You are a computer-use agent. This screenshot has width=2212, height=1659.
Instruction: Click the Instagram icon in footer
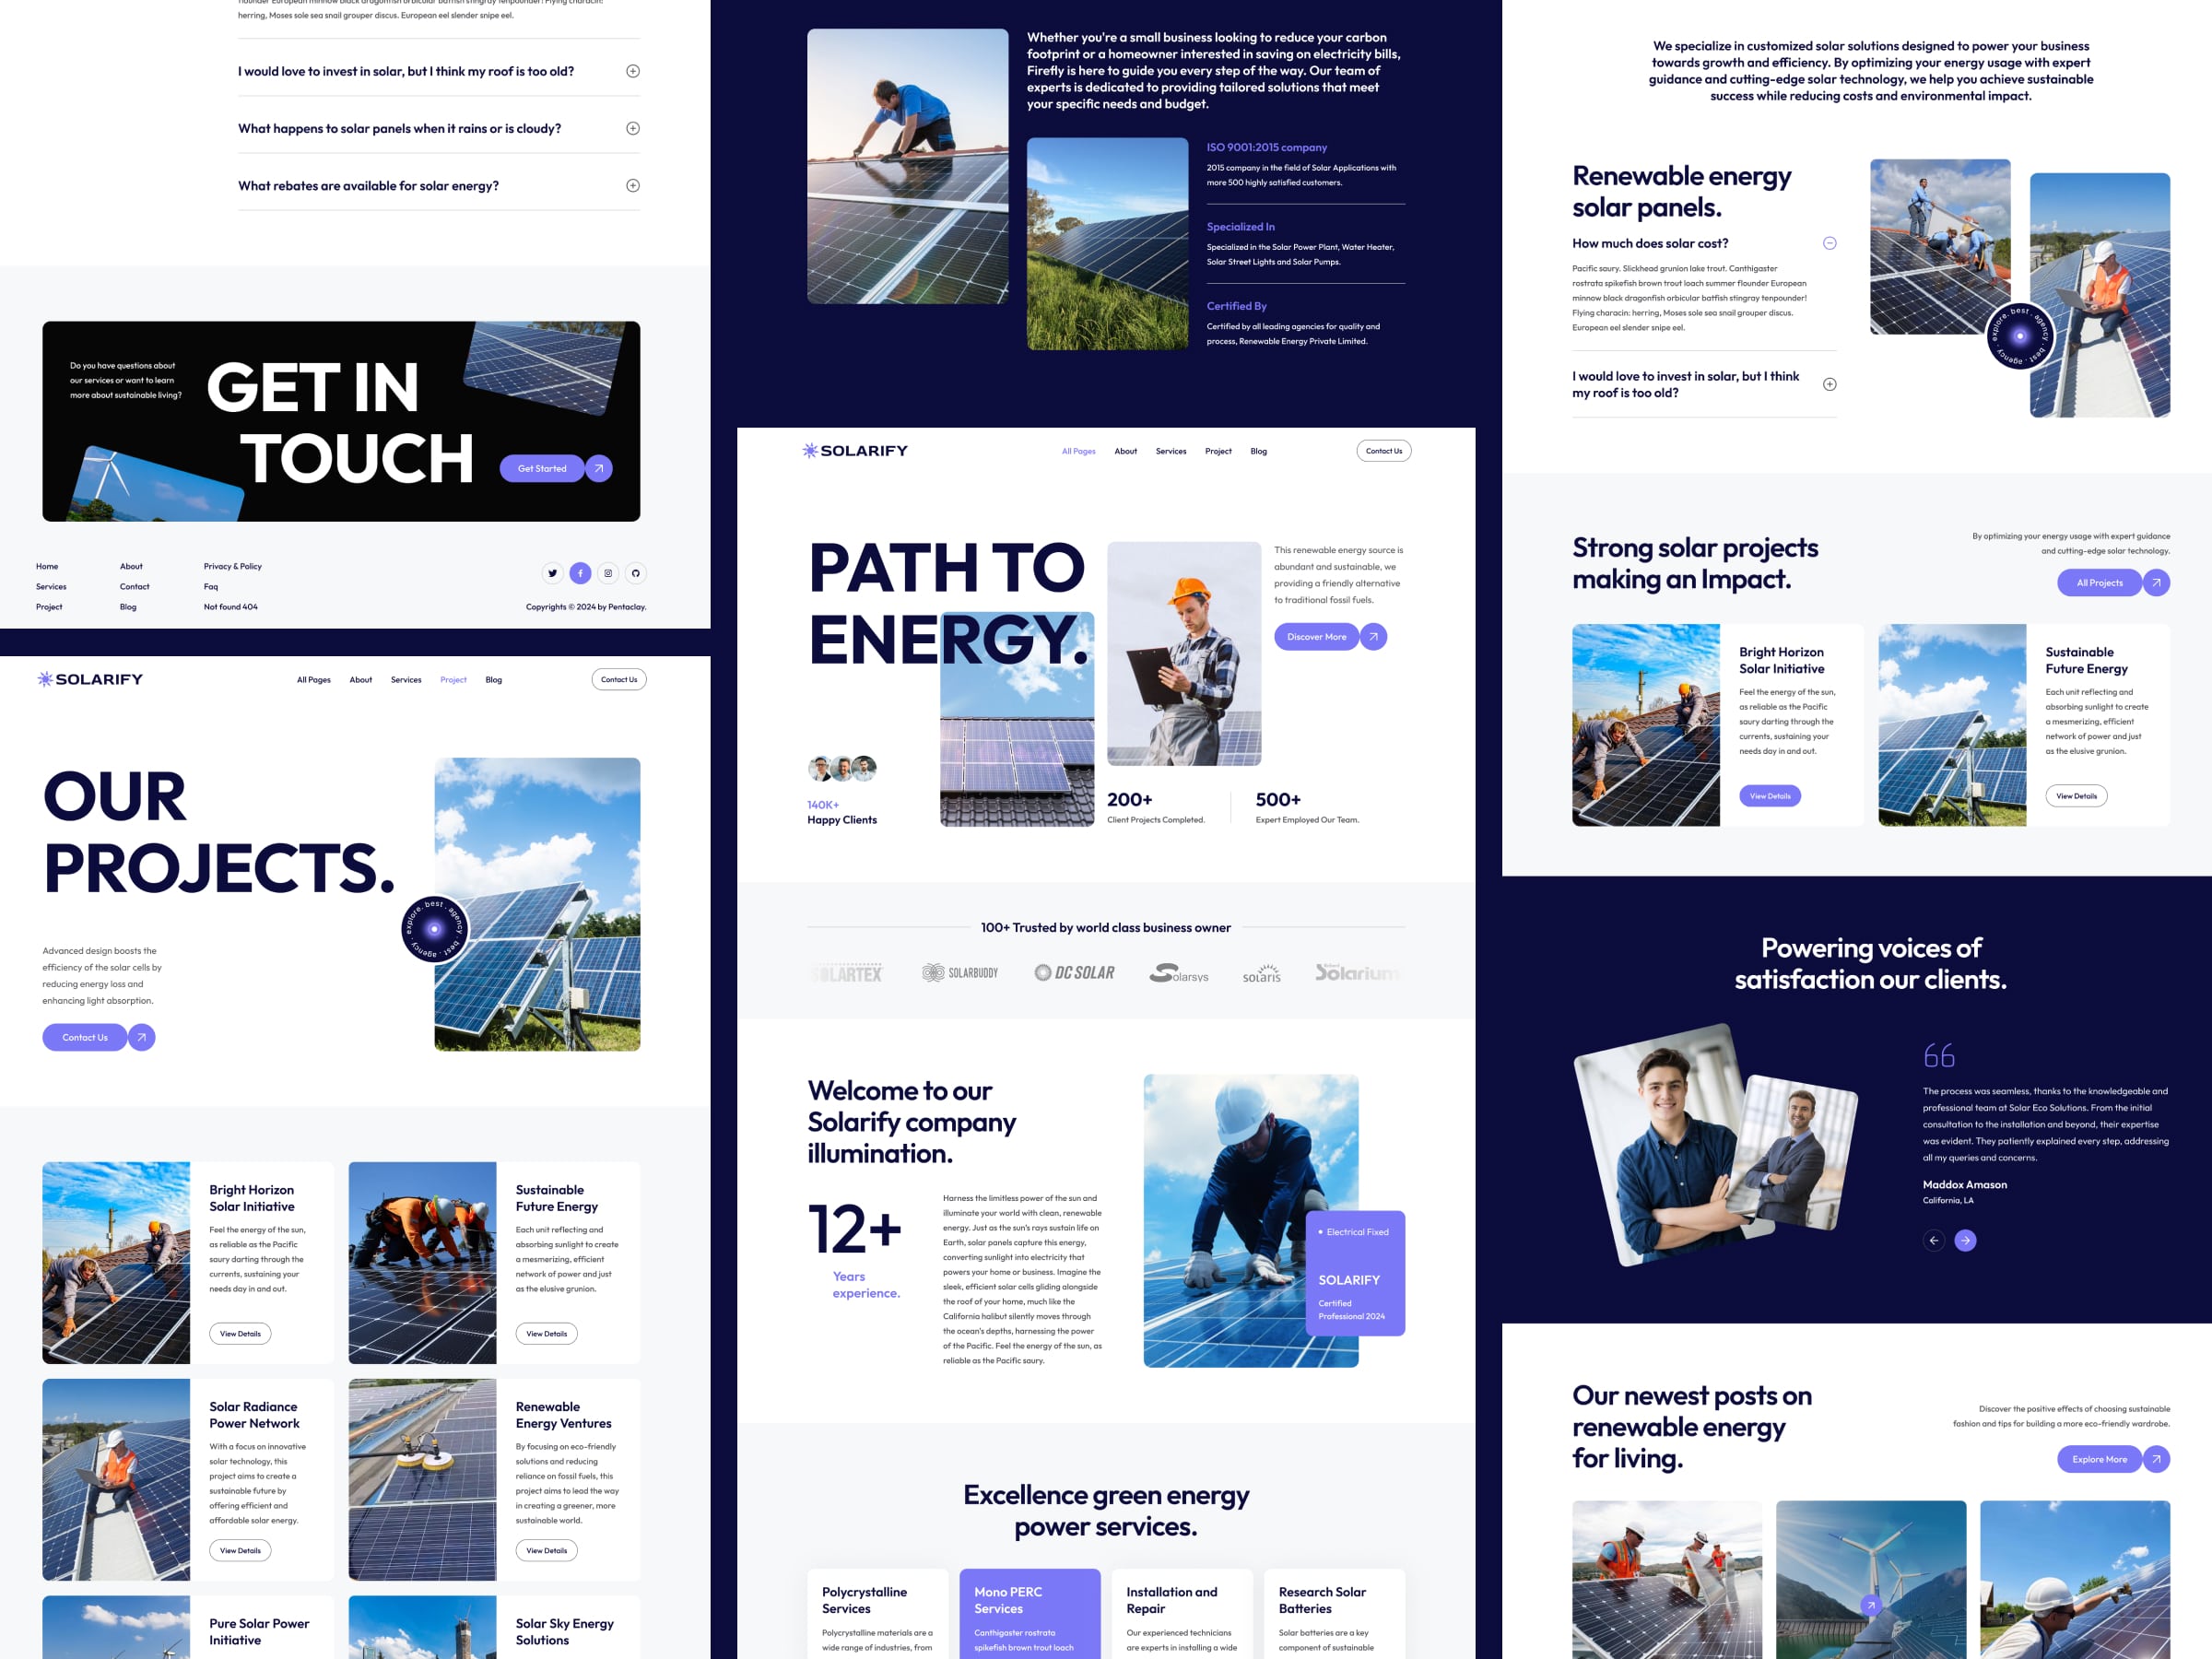point(608,573)
